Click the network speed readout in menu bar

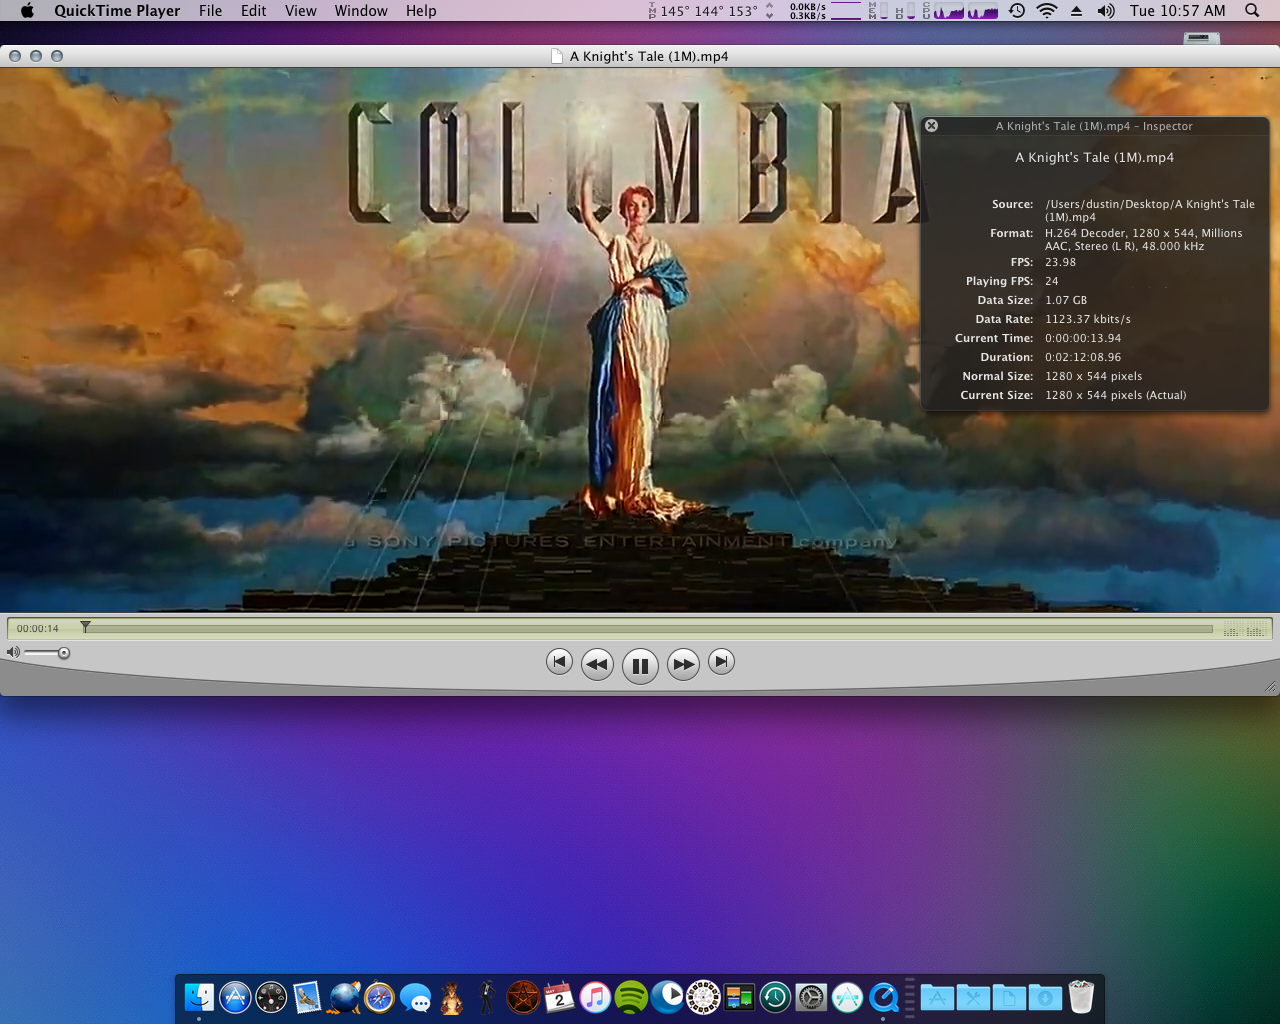[x=808, y=11]
